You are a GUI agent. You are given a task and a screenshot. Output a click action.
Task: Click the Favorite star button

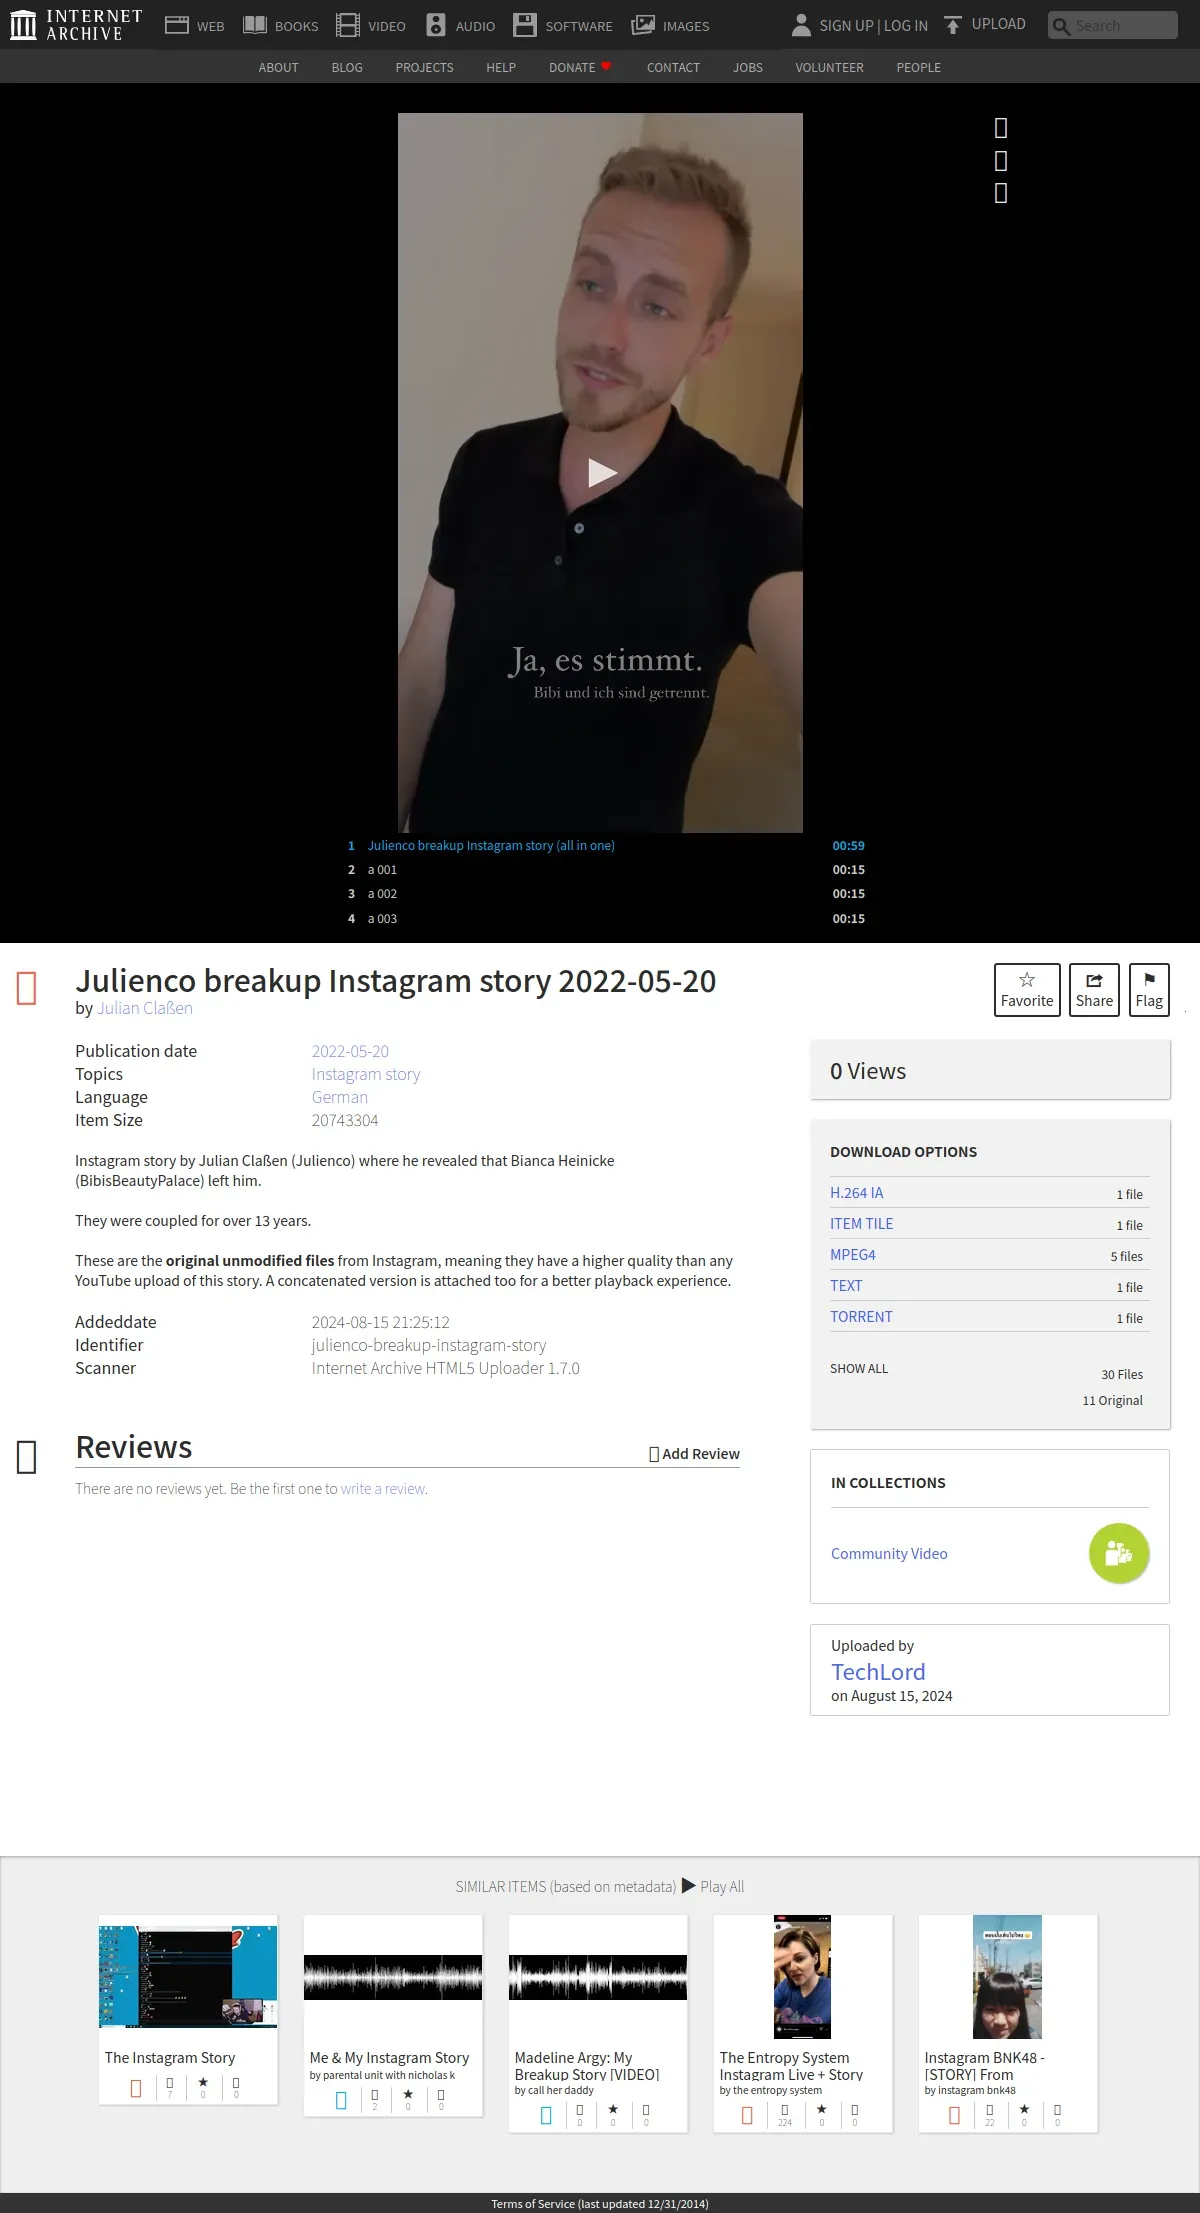[1027, 990]
